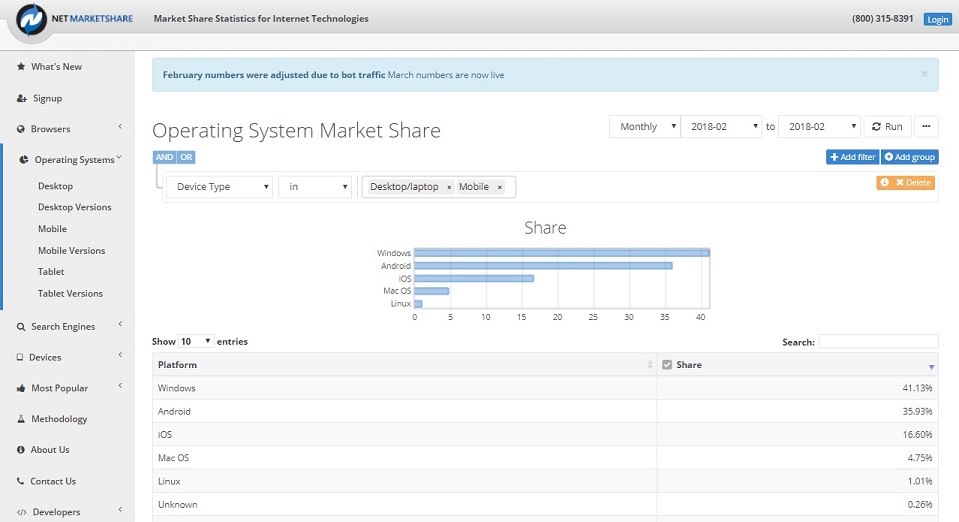Open the Show entries count dropdown
The image size is (959, 522).
196,341
